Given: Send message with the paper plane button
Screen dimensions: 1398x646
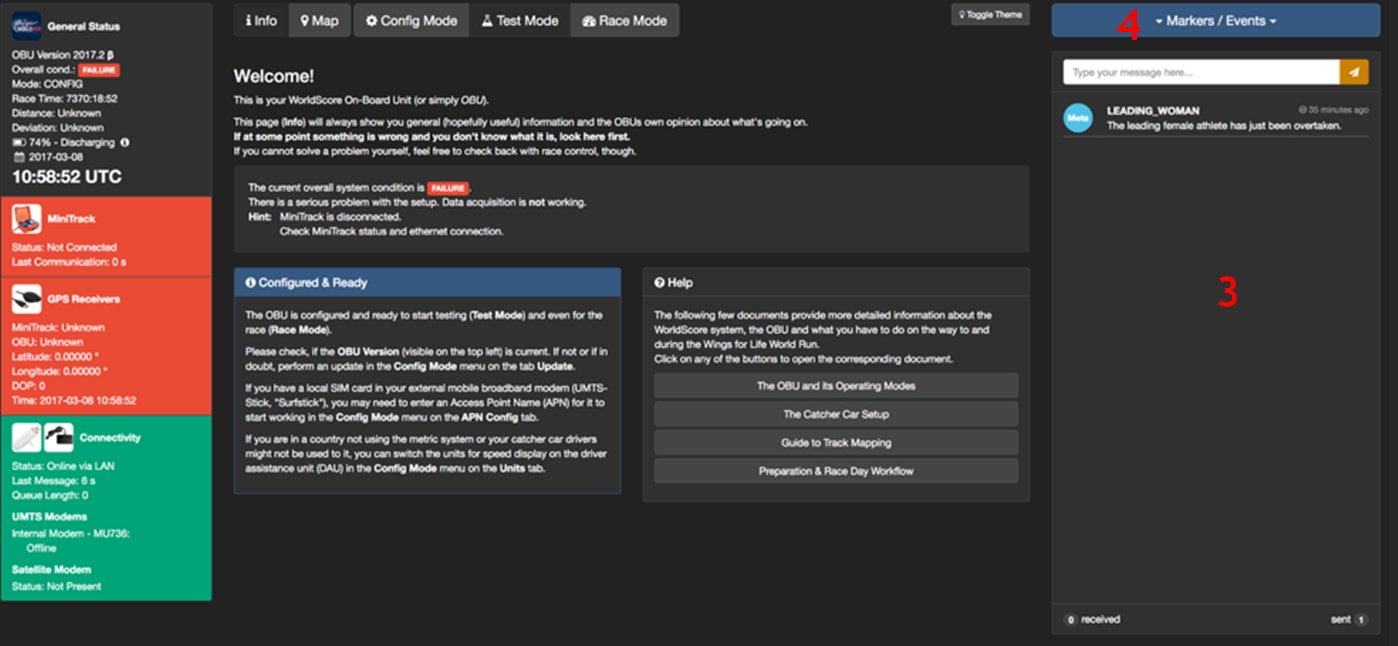Looking at the screenshot, I should pos(1353,72).
